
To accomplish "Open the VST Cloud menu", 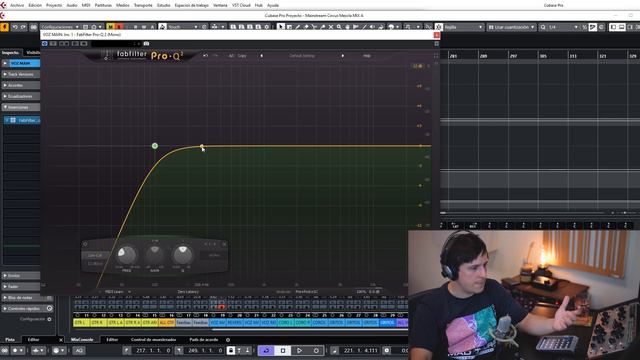I will [241, 5].
